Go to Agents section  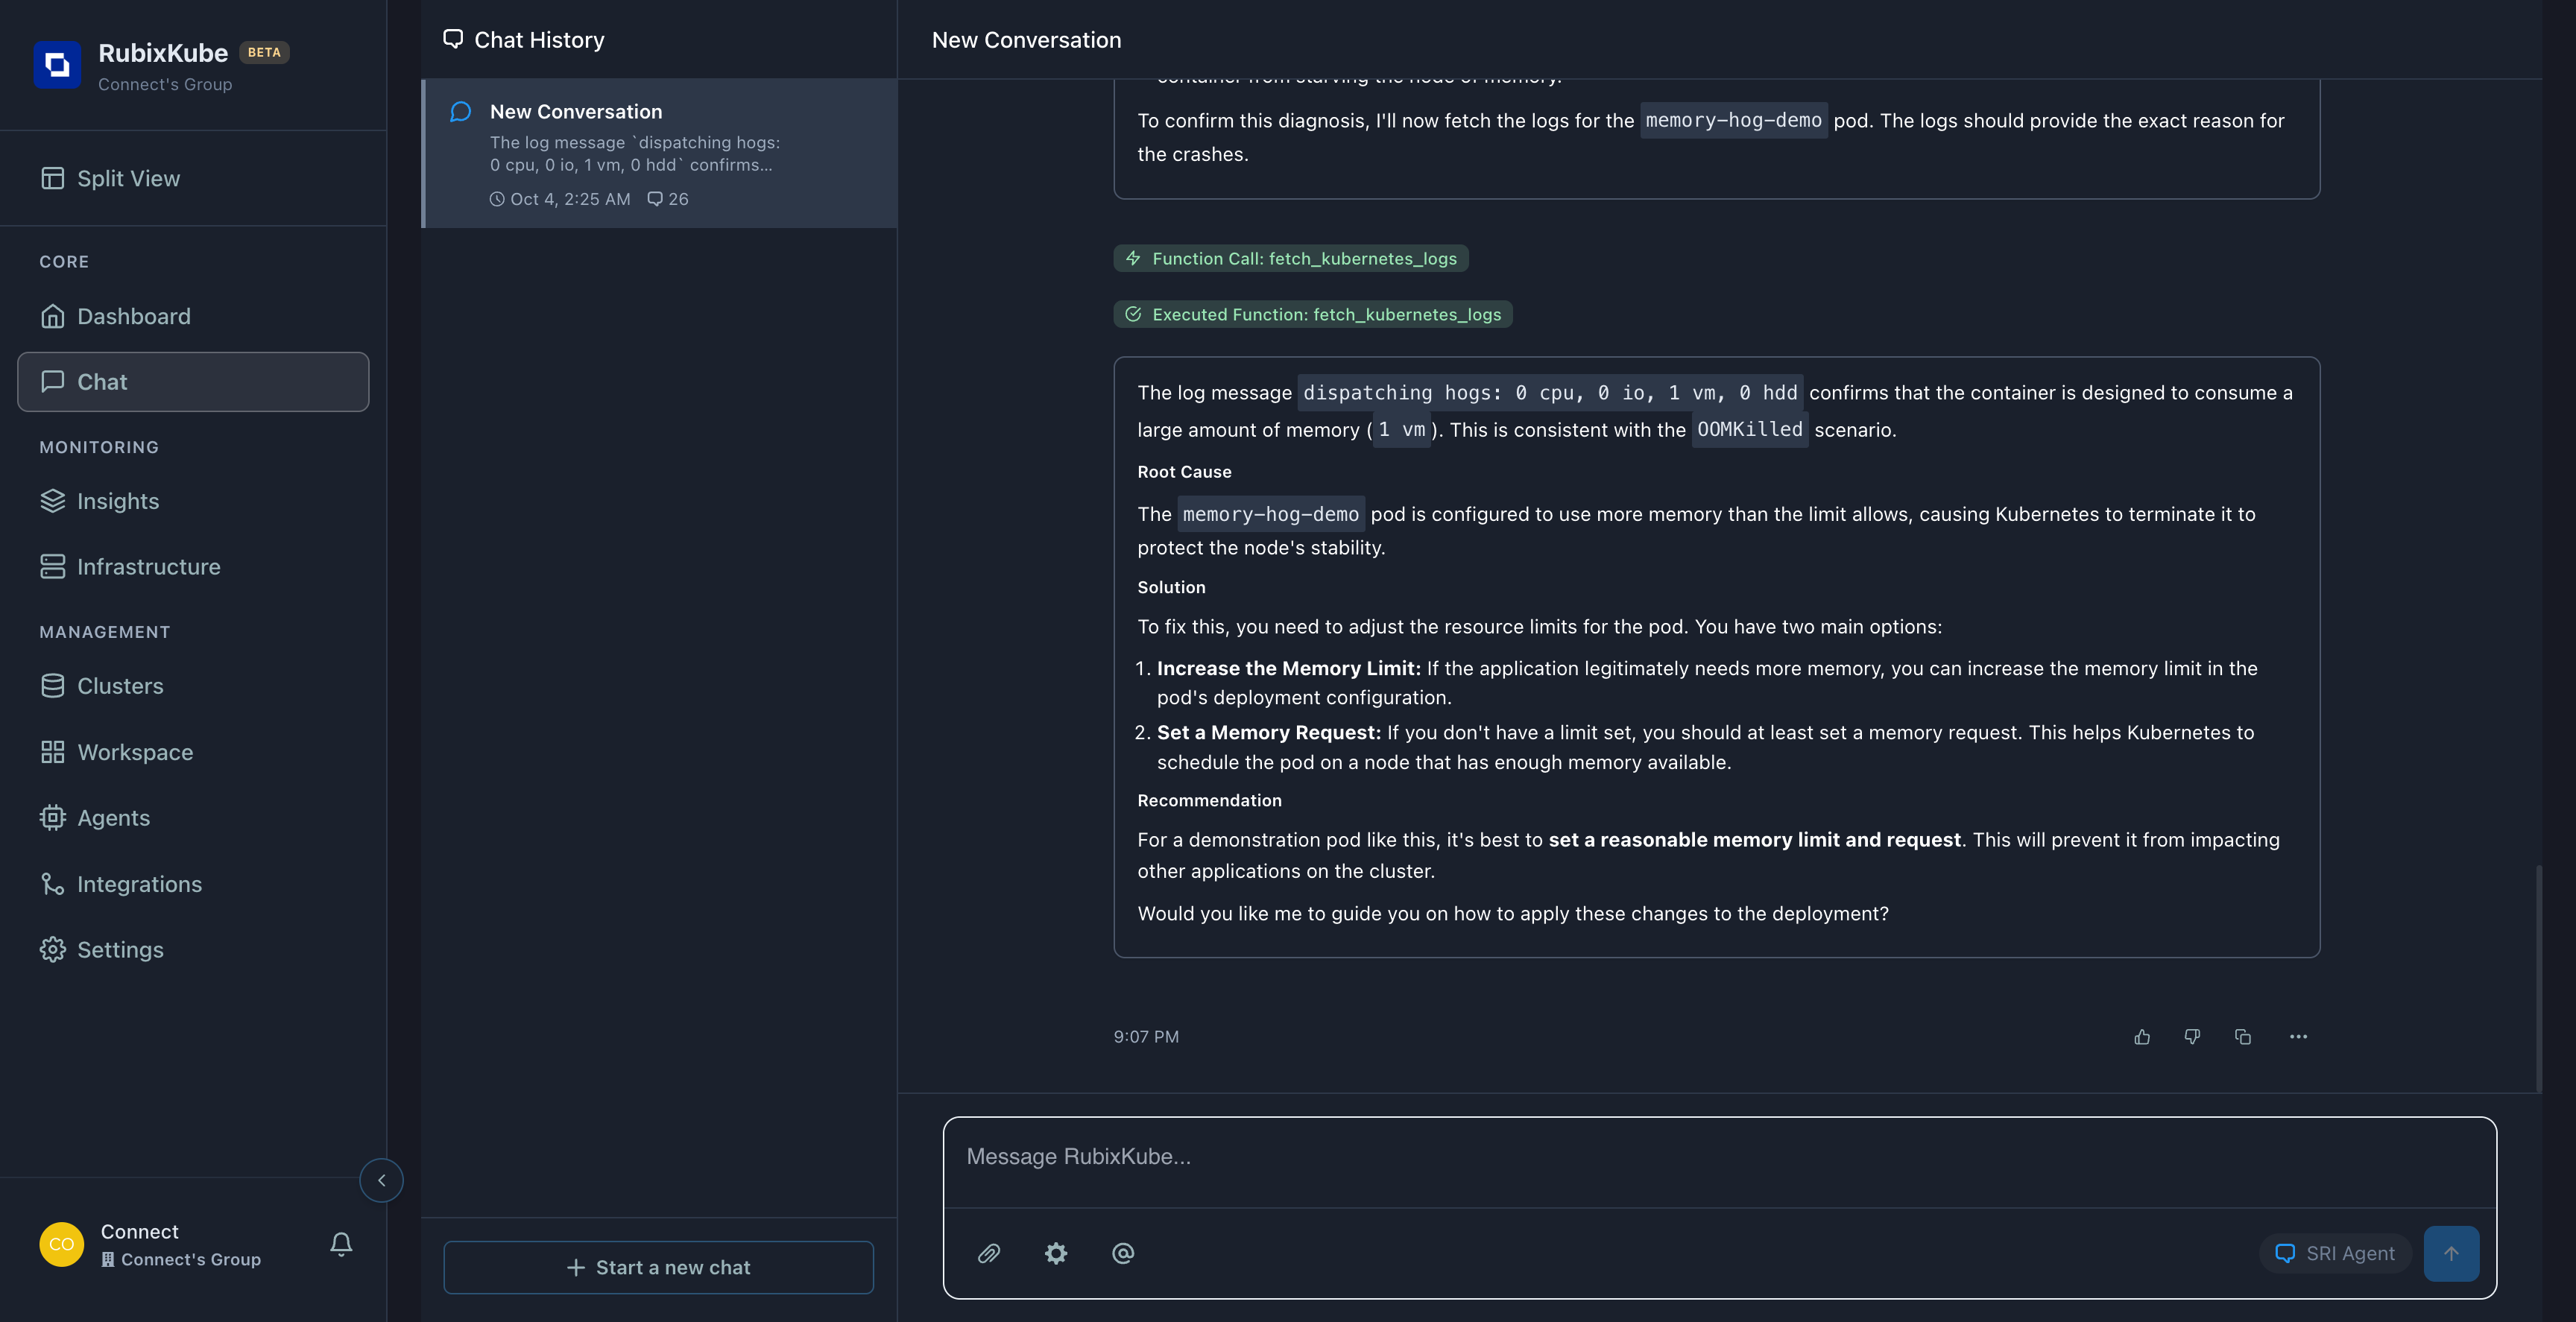[113, 818]
